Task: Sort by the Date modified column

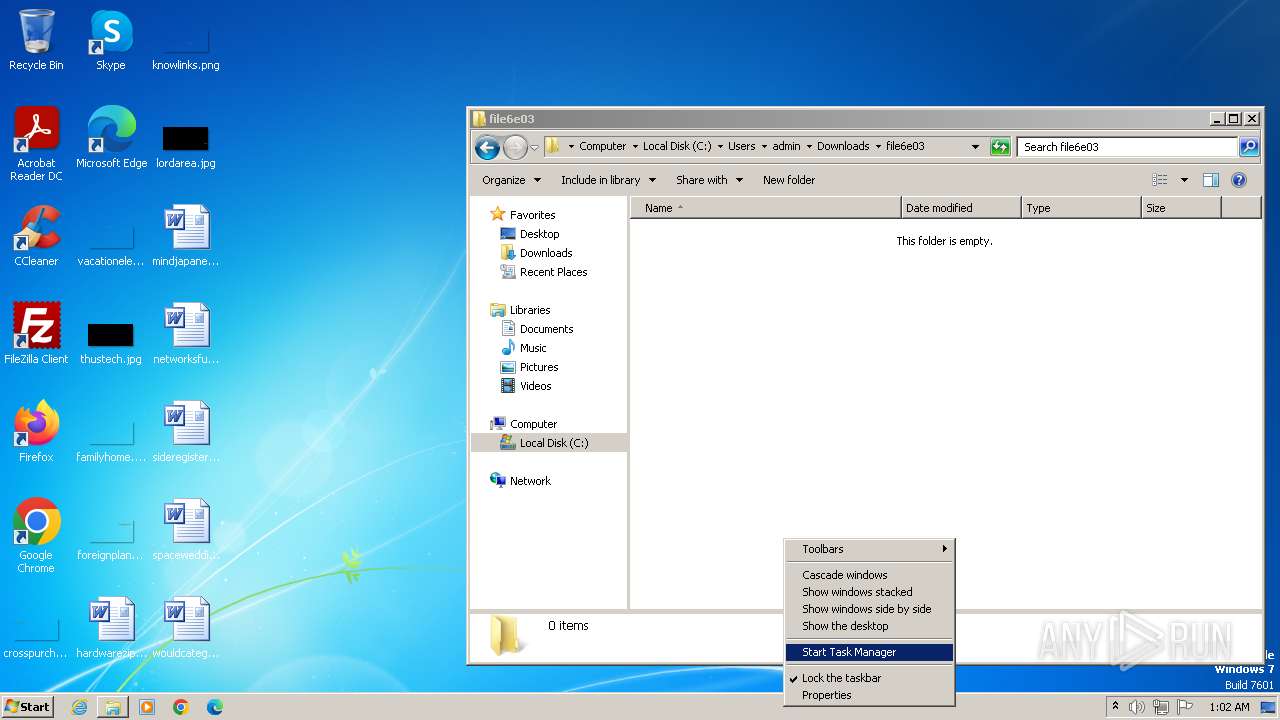Action: (x=961, y=208)
